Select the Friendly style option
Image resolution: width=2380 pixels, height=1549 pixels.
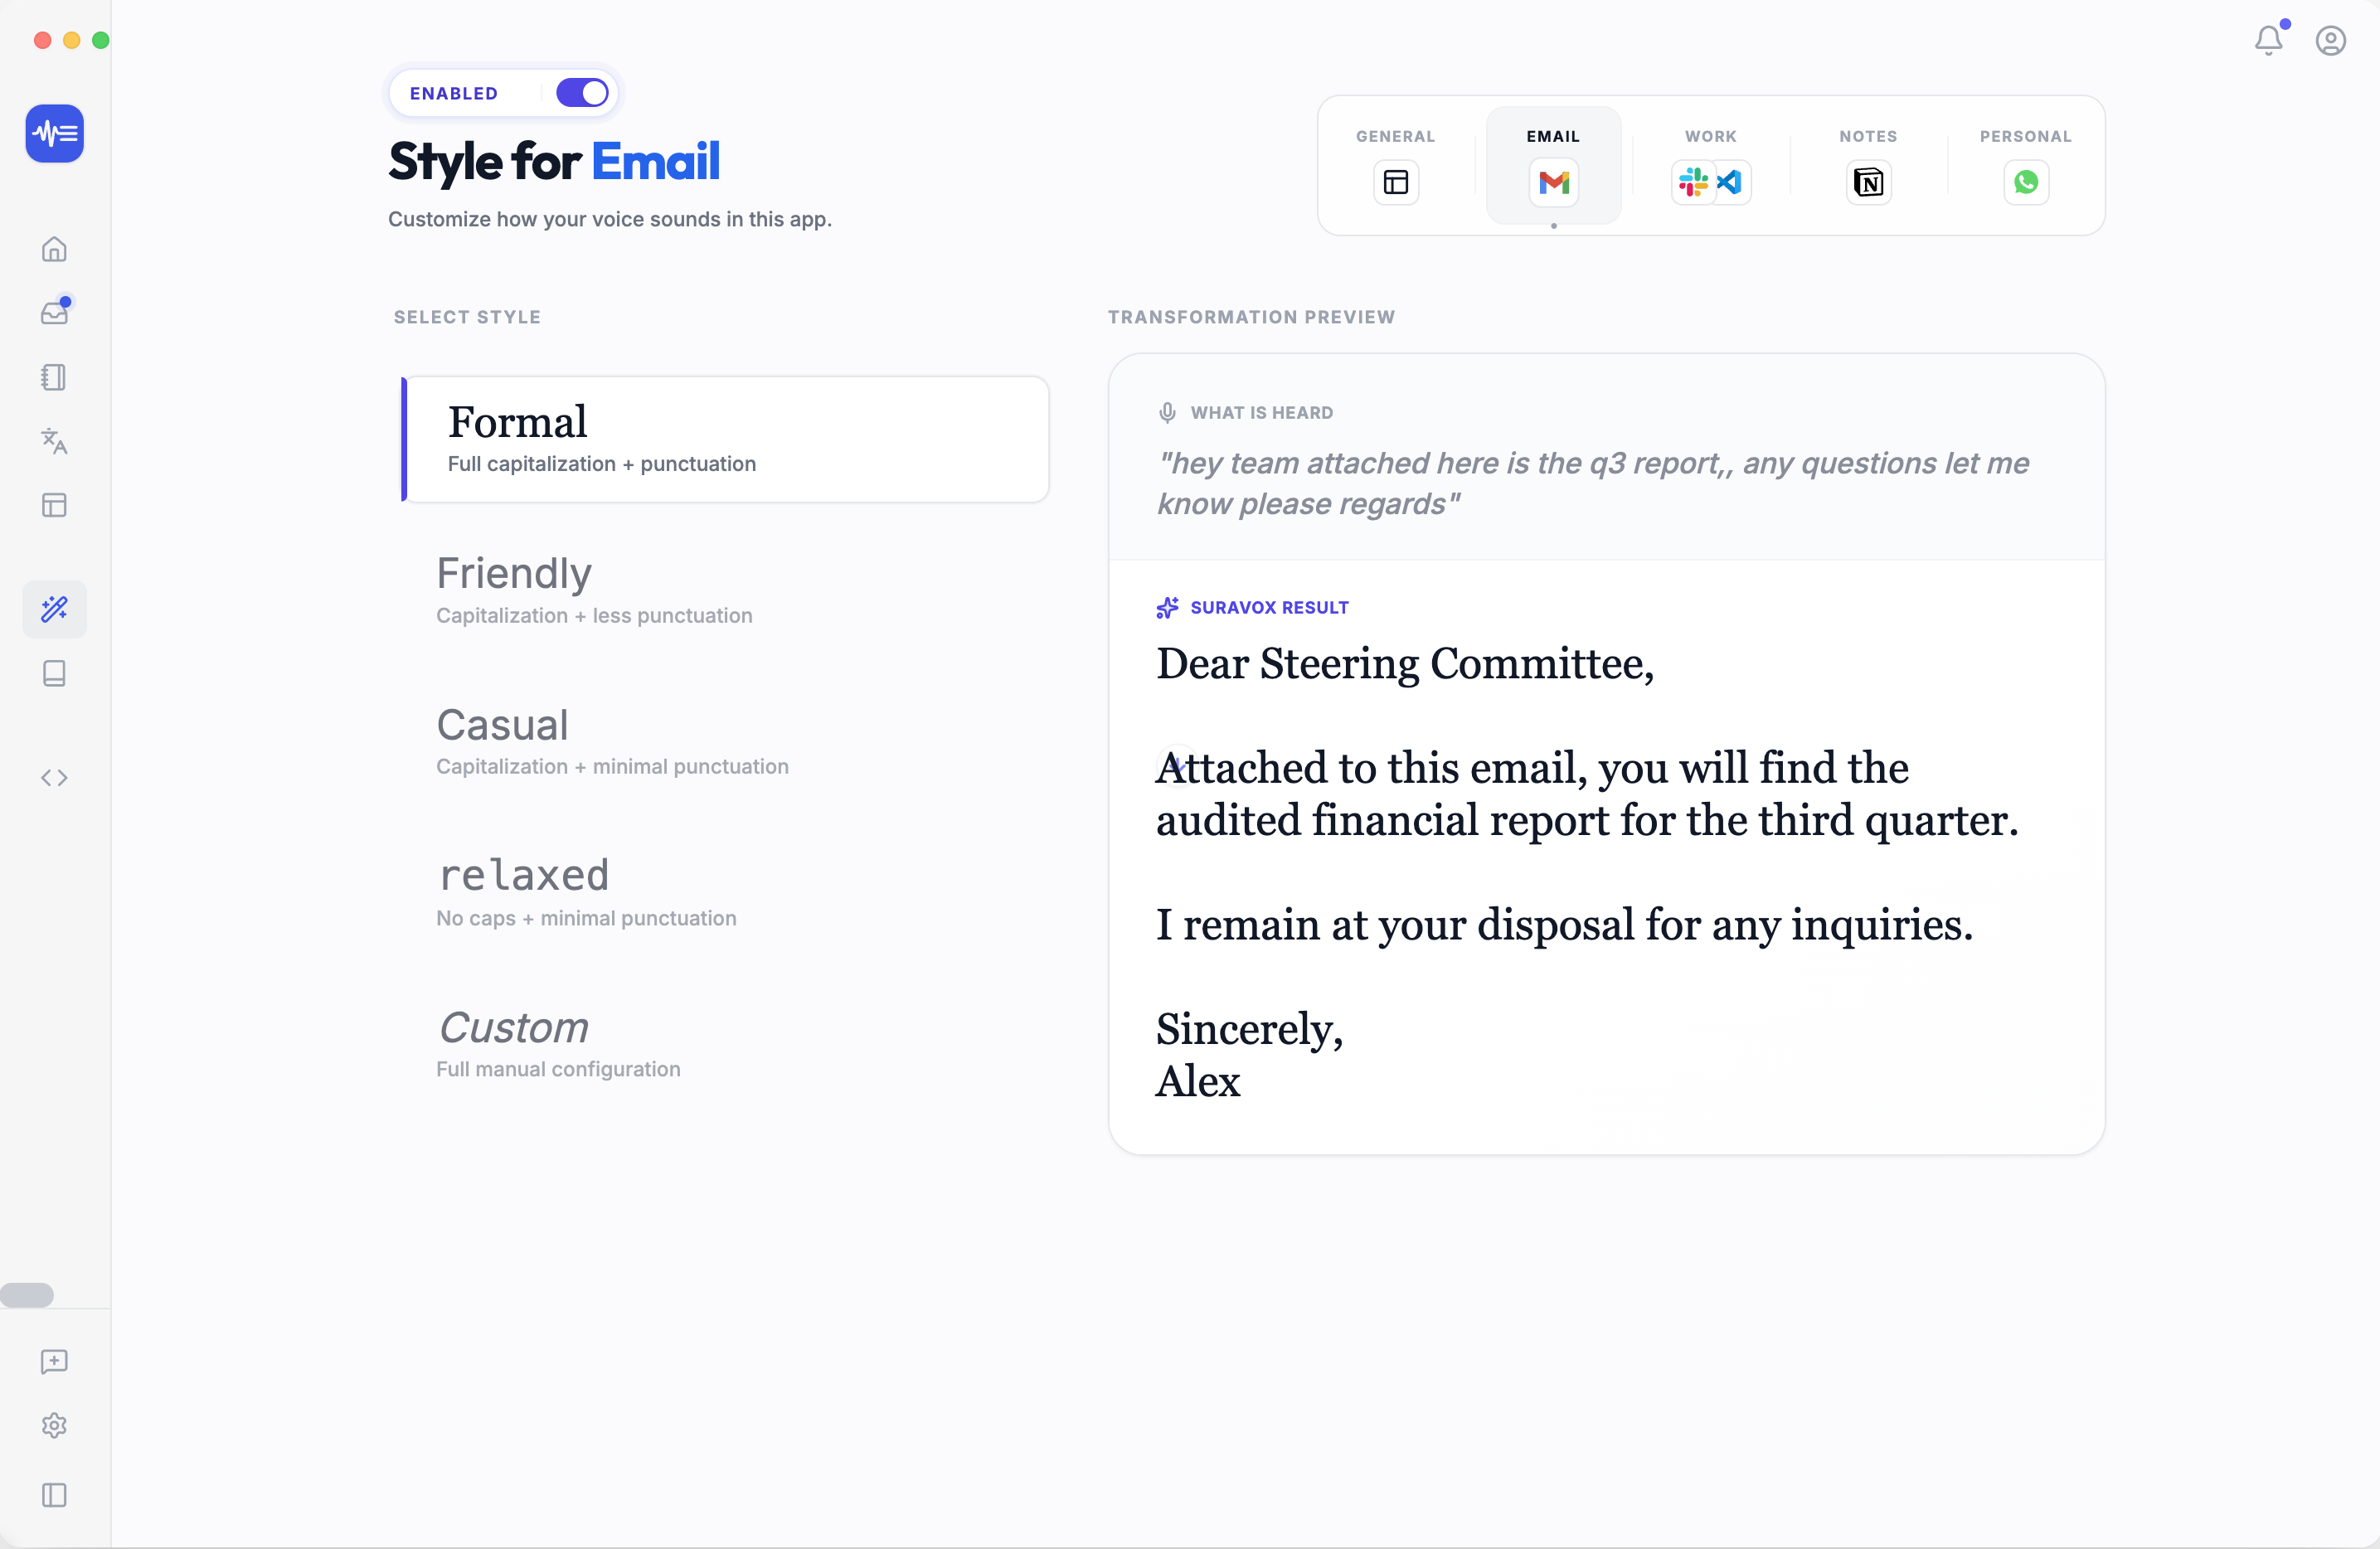tap(594, 590)
